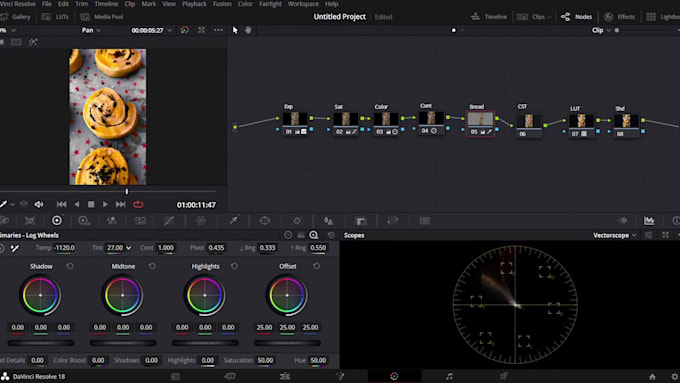Viewport: 680px width, 383px height.
Task: Toggle the Media Pool panel
Action: [x=102, y=17]
